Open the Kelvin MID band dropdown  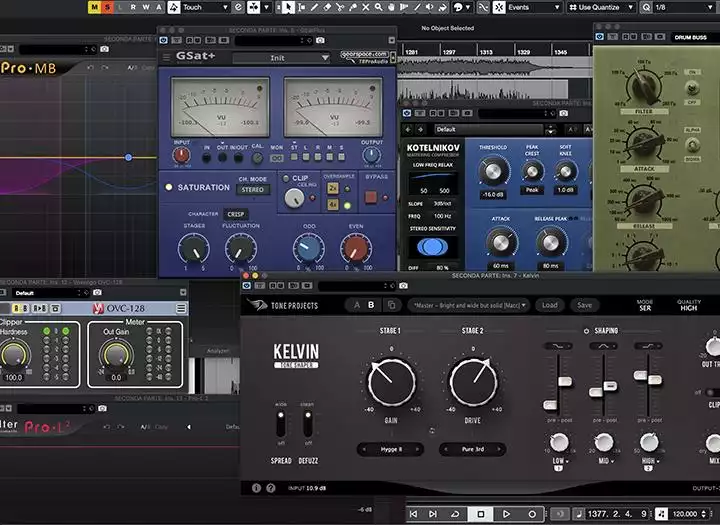pyautogui.click(x=605, y=461)
